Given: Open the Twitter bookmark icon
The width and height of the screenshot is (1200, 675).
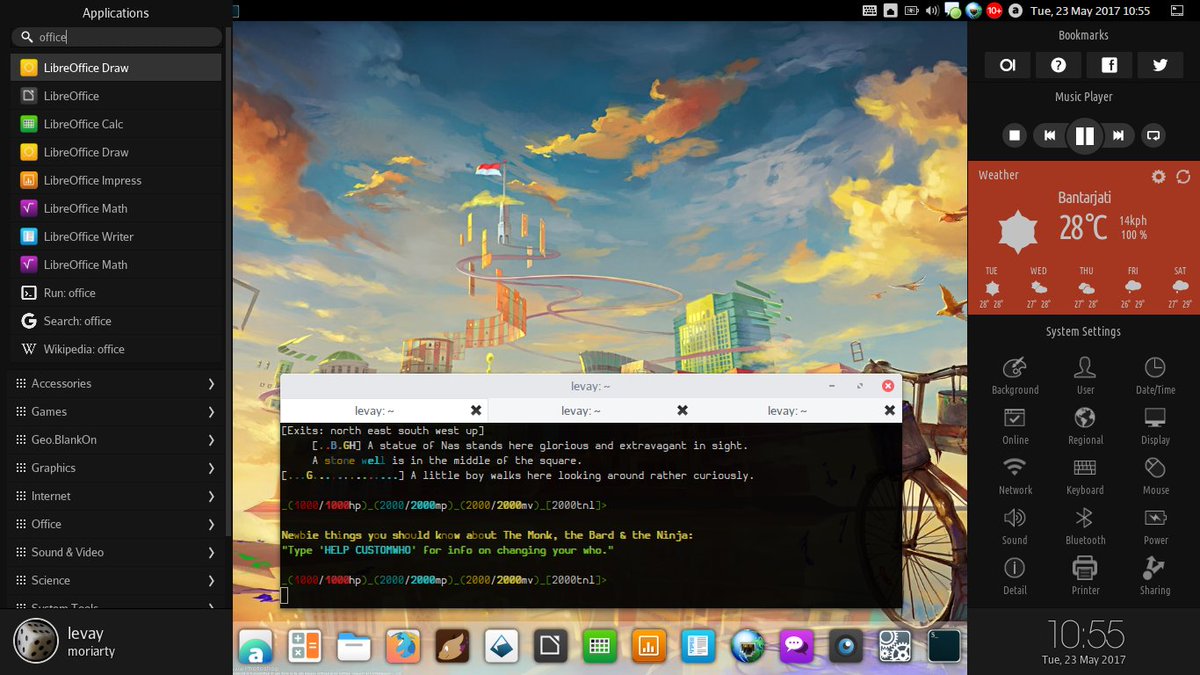Looking at the screenshot, I should (x=1160, y=65).
